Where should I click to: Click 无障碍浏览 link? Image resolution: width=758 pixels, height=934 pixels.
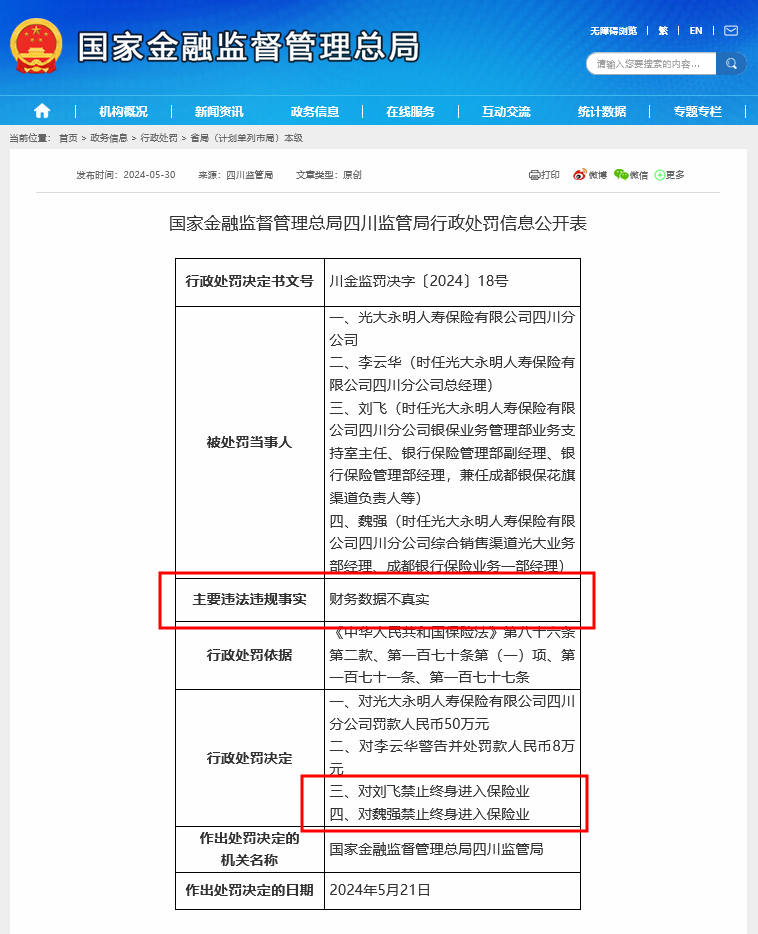[x=613, y=30]
